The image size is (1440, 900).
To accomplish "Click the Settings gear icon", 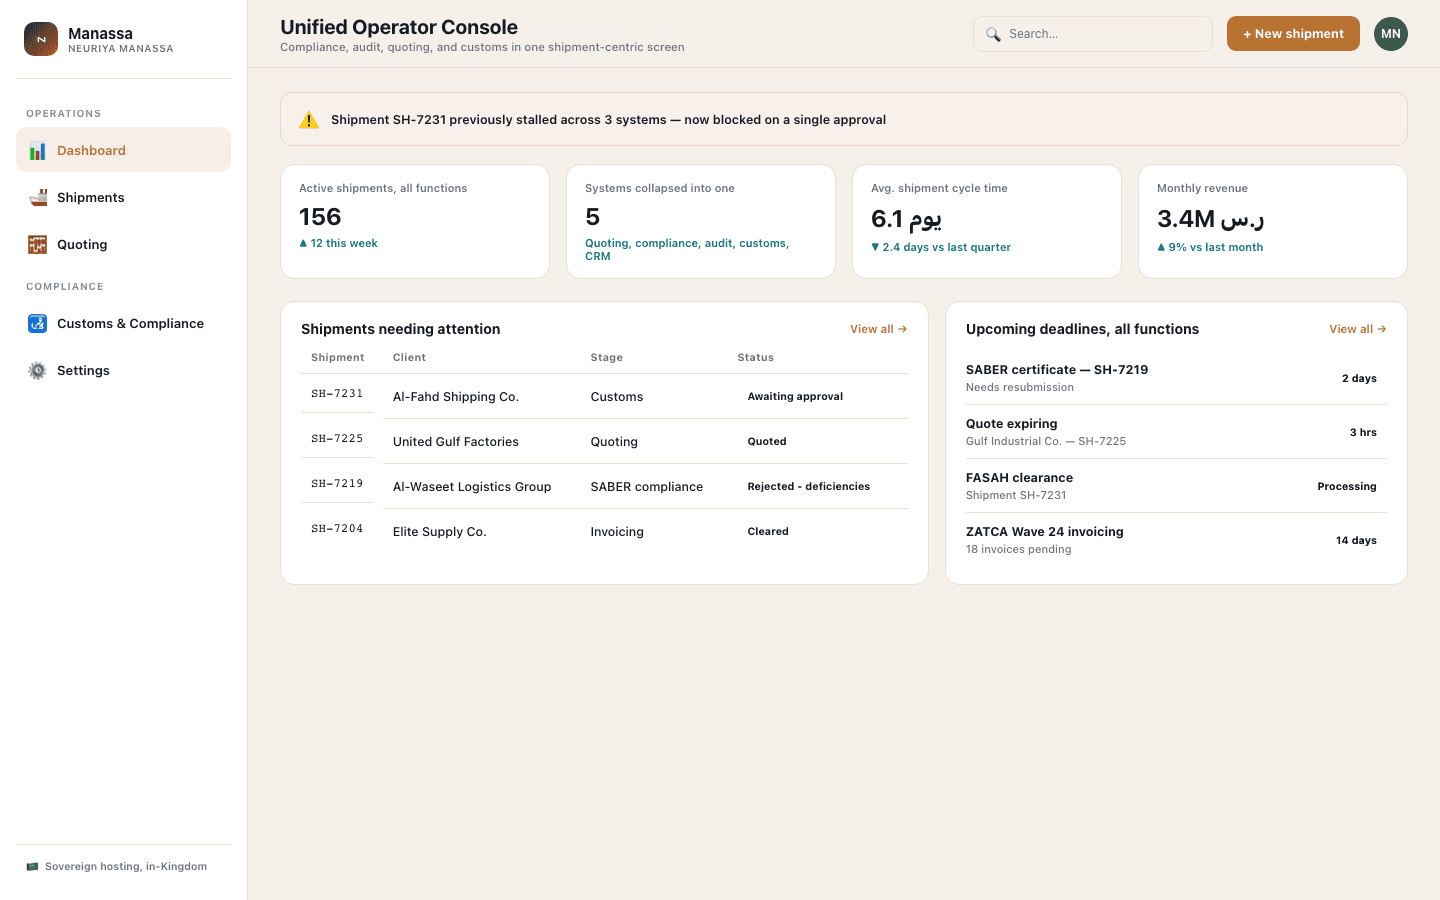I will tap(37, 371).
